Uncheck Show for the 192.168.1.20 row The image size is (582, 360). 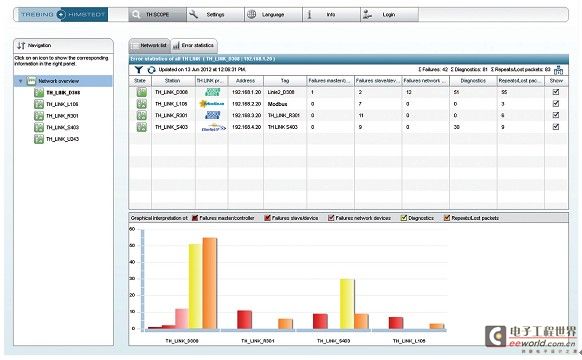coord(556,92)
